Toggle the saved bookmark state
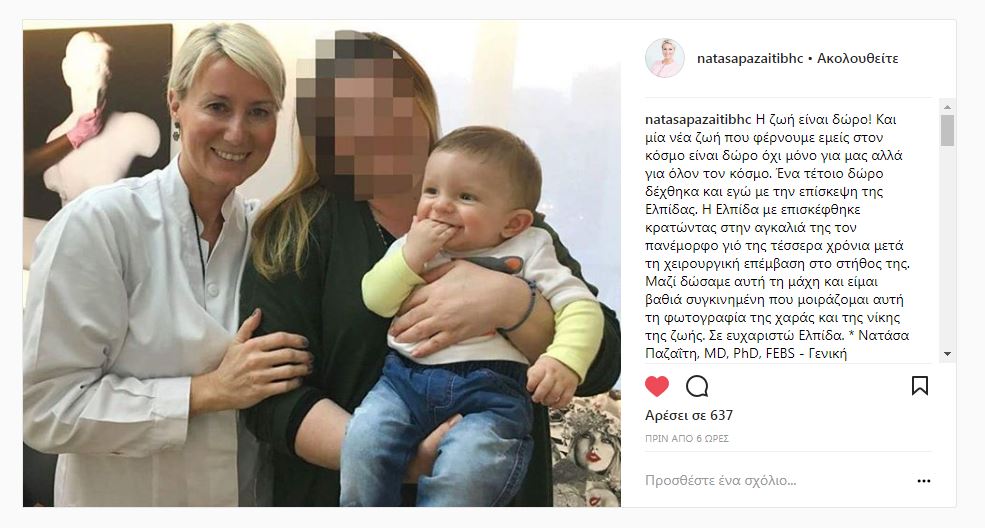This screenshot has height=528, width=985. pyautogui.click(x=920, y=385)
